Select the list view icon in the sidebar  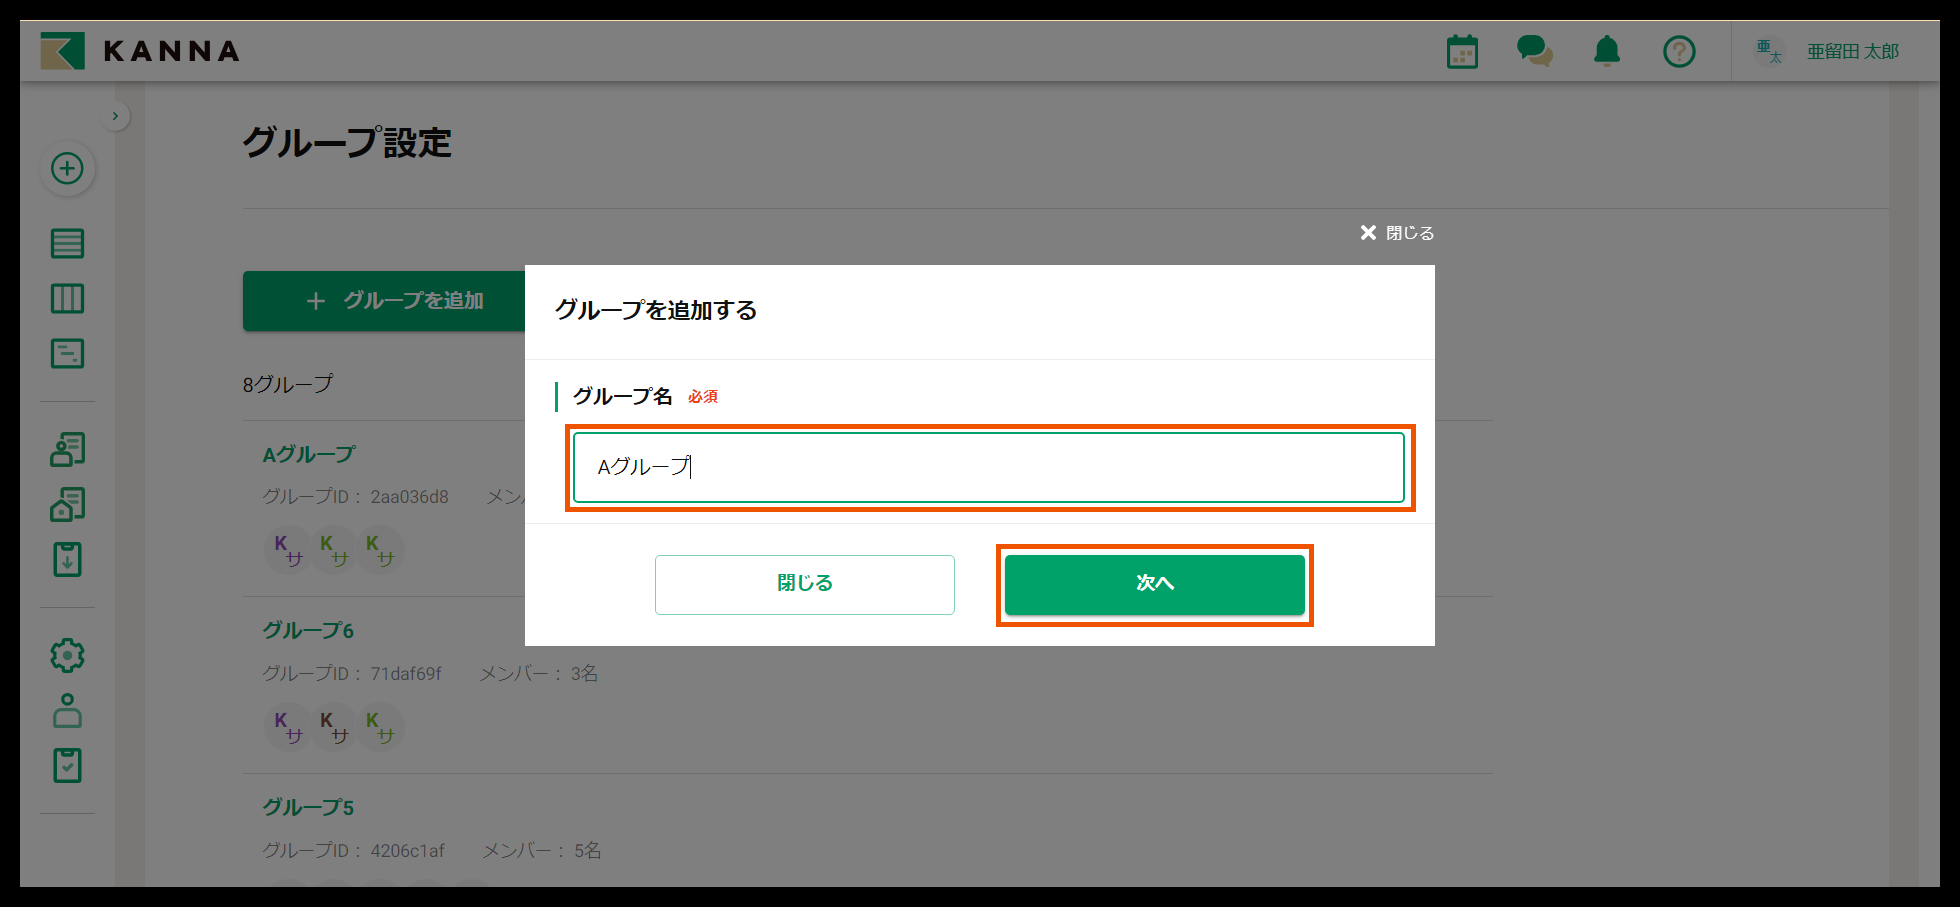(67, 243)
